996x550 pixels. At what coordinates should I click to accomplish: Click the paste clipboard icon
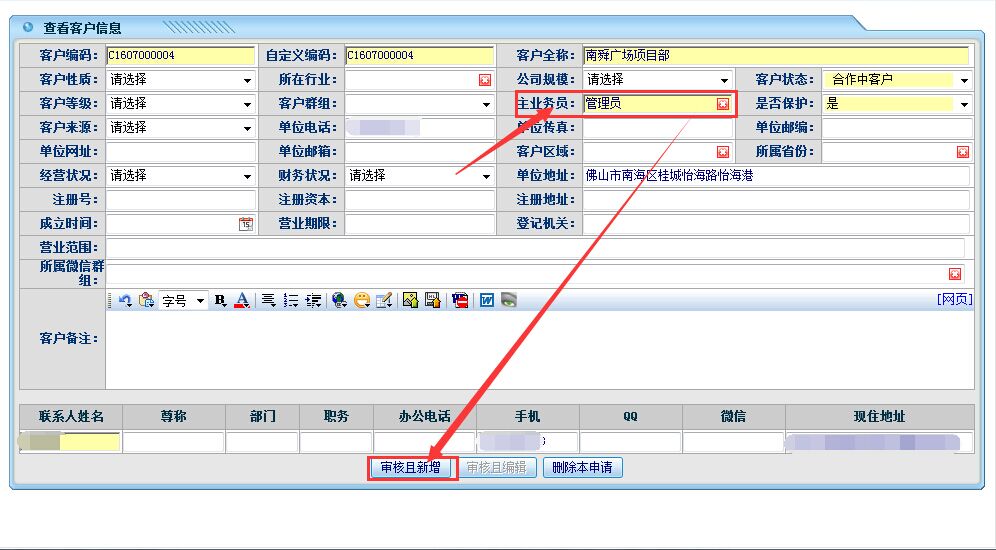[147, 300]
